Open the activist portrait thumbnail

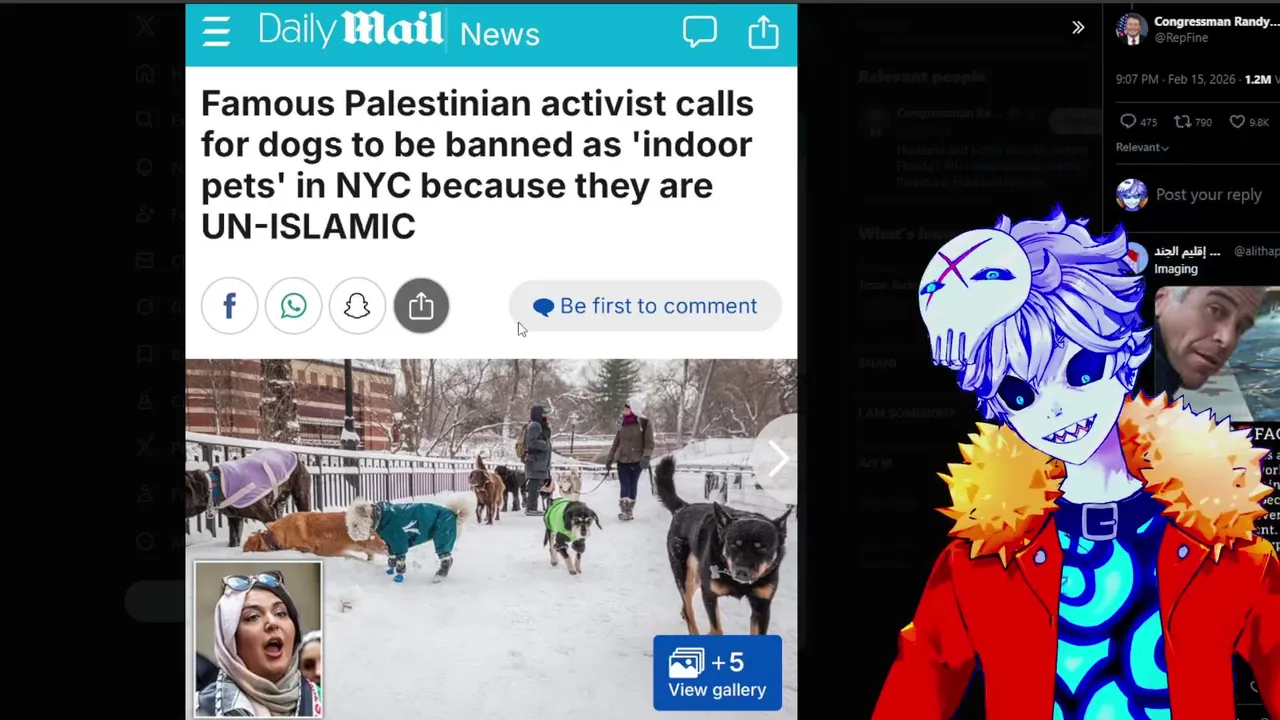[258, 639]
